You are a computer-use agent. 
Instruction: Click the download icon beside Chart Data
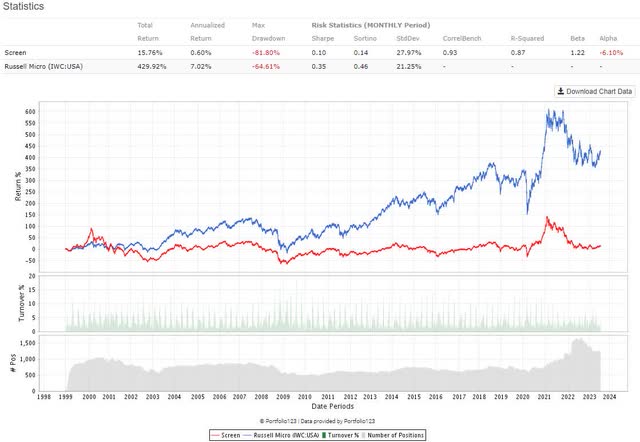tap(561, 91)
